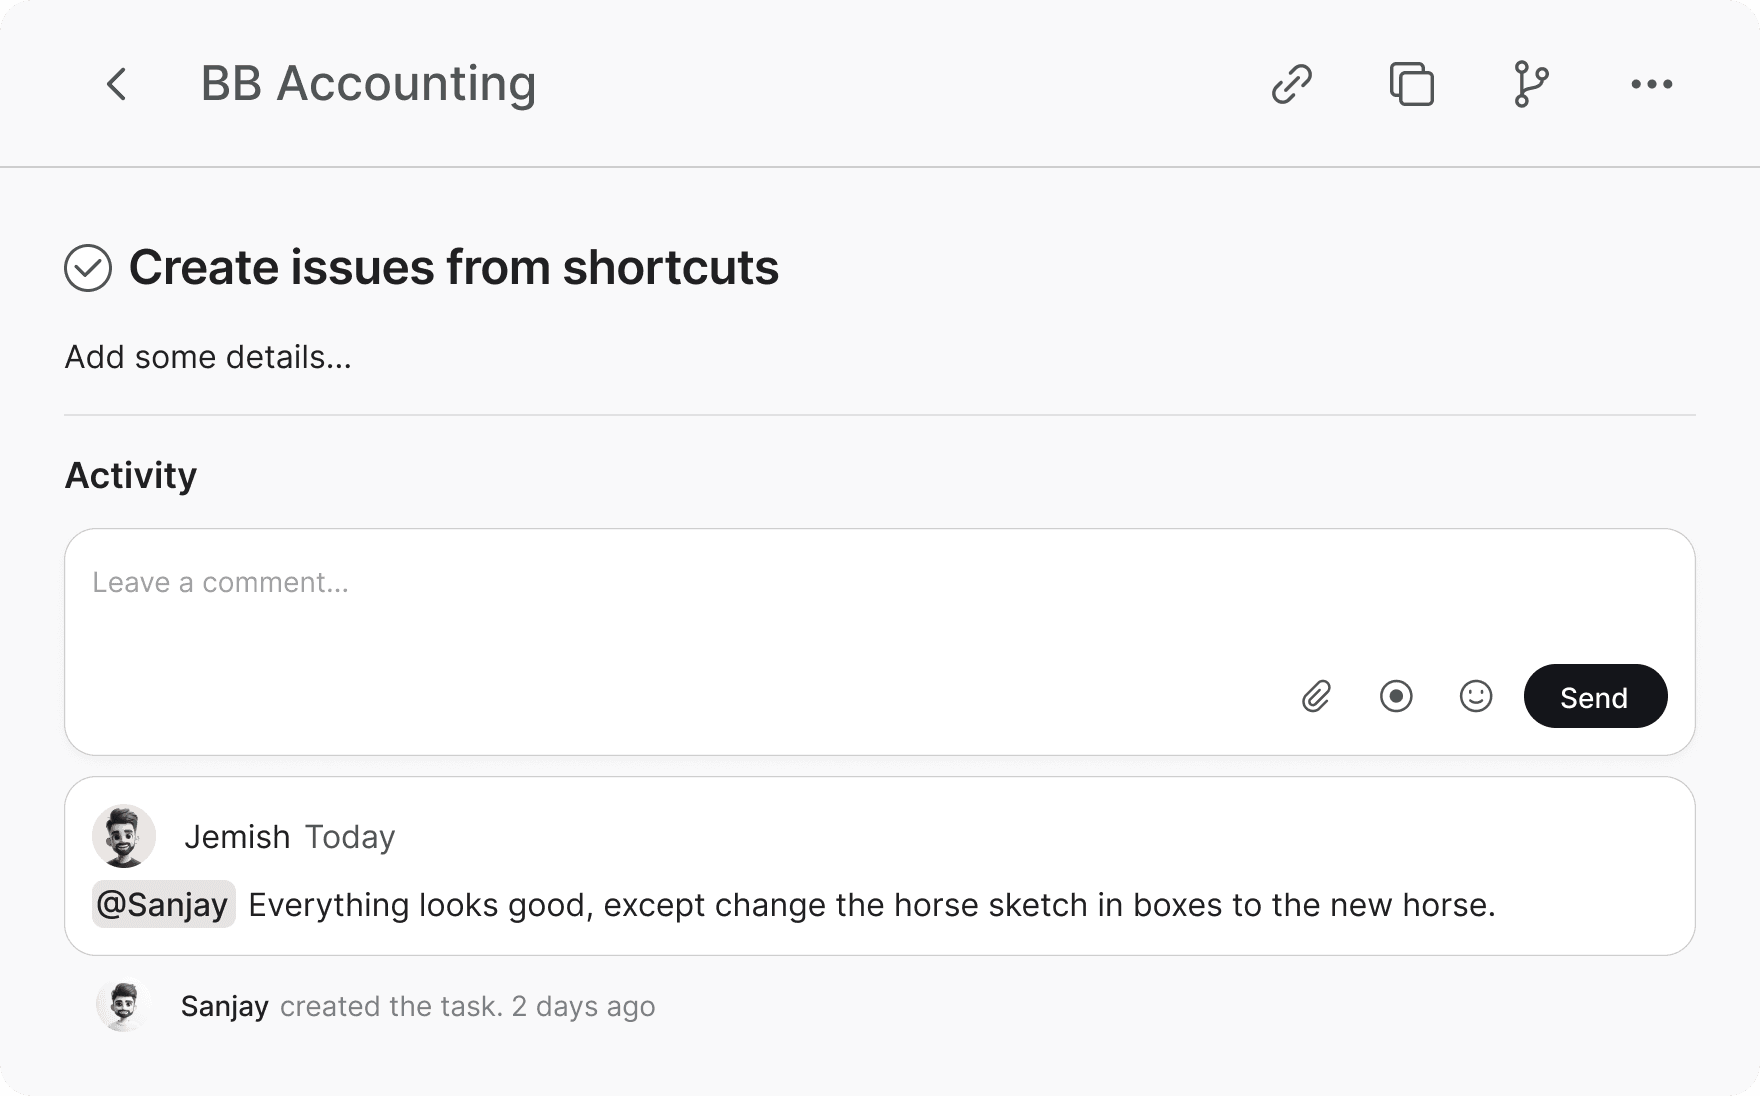Image resolution: width=1760 pixels, height=1096 pixels.
Task: Toggle the task completion checkmark circle
Action: pos(88,268)
